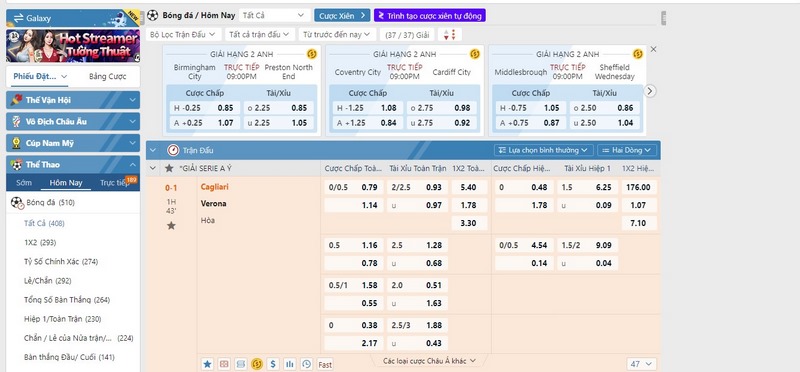Click the (37 / 37) Giải league selector

[x=407, y=34]
